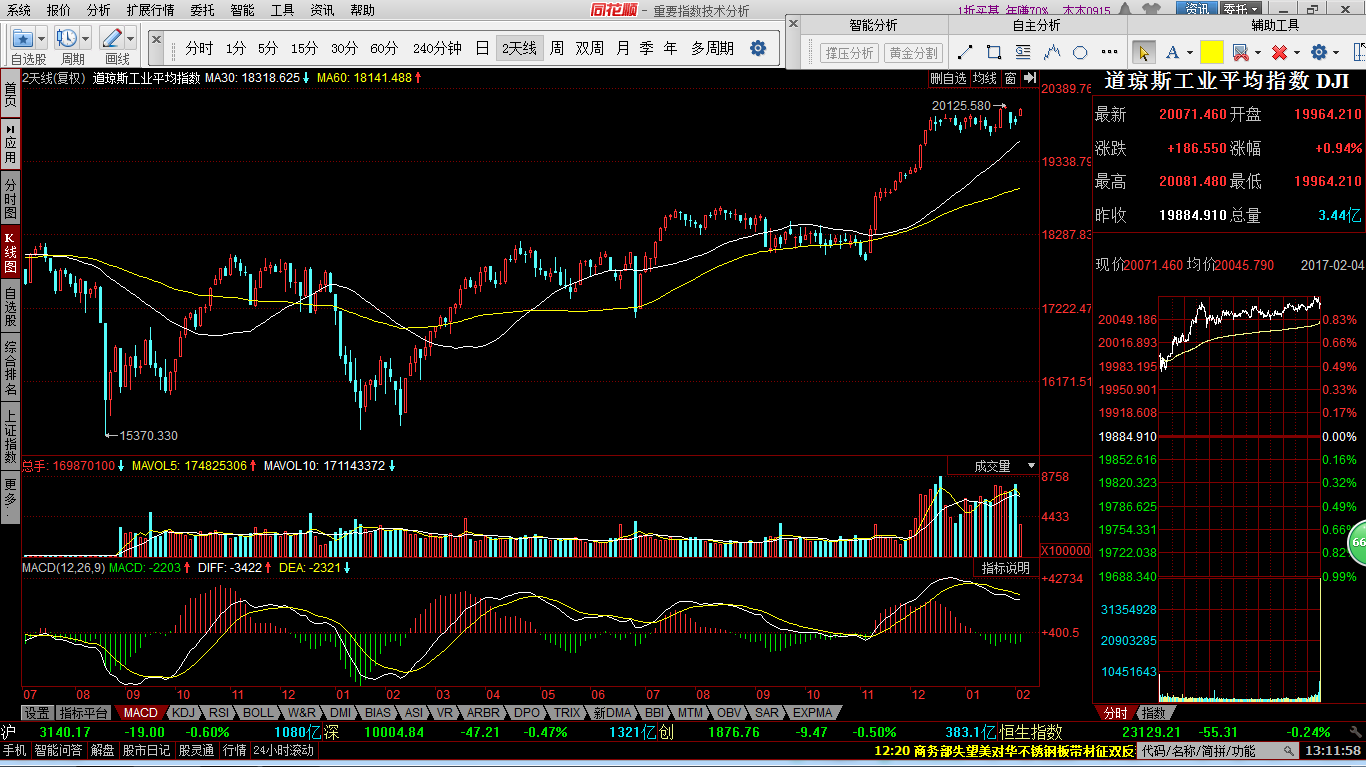Switch chart to 日 daily period

(482, 48)
